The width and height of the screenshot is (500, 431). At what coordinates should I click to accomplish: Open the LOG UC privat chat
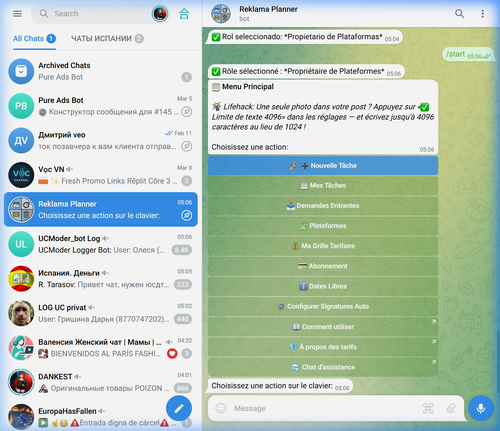point(101,313)
